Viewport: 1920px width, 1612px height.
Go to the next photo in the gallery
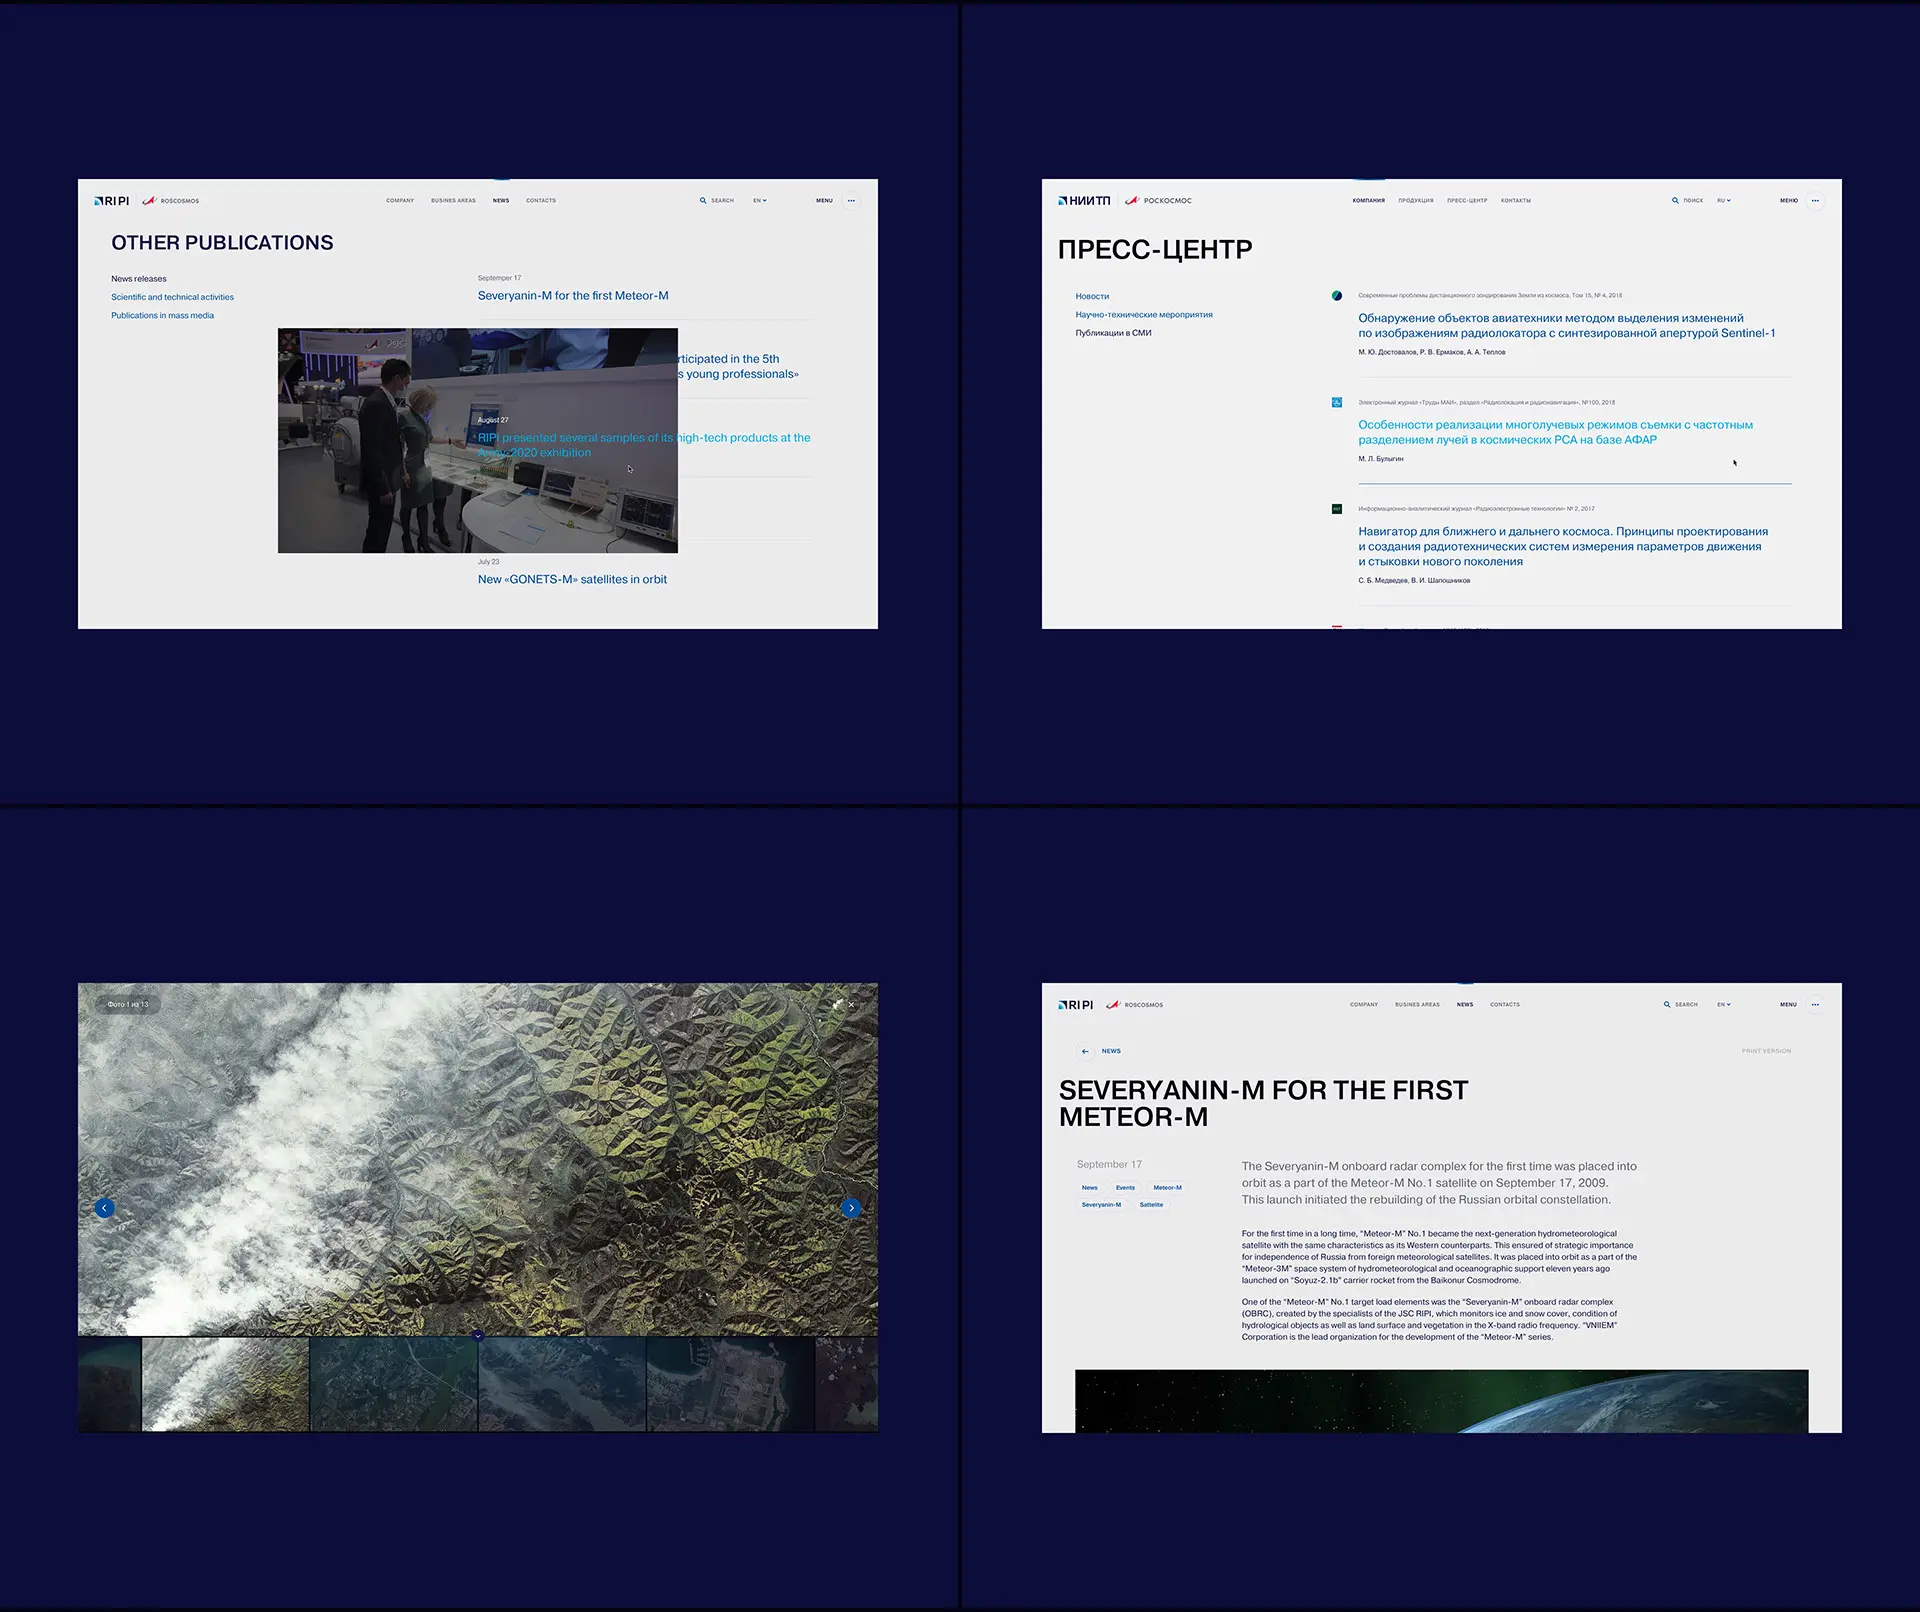(x=851, y=1208)
